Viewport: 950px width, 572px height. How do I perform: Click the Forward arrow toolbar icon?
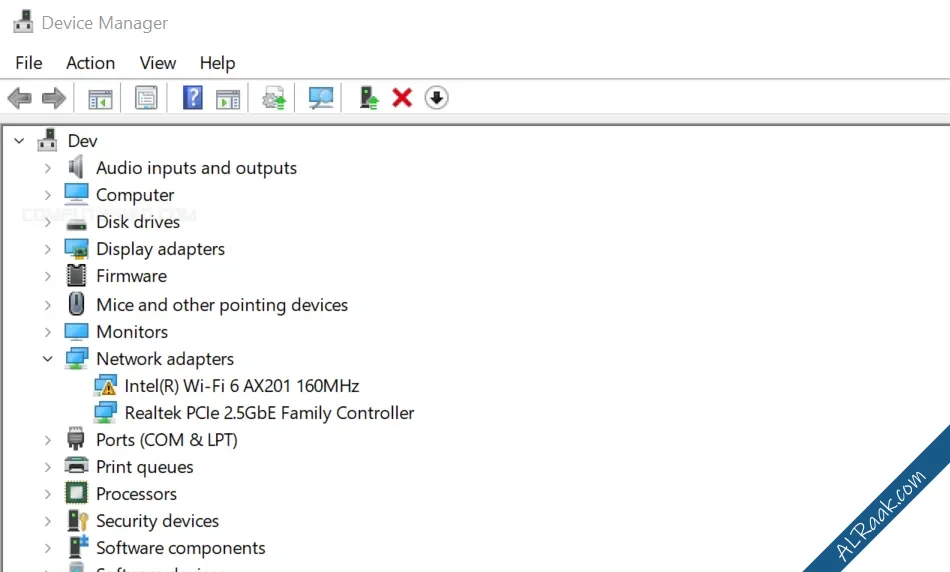click(54, 98)
